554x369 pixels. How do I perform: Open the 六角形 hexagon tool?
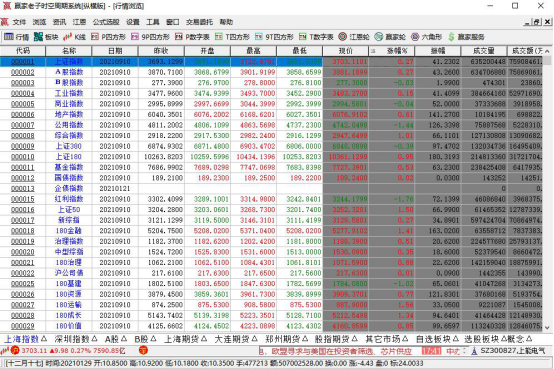[426, 37]
